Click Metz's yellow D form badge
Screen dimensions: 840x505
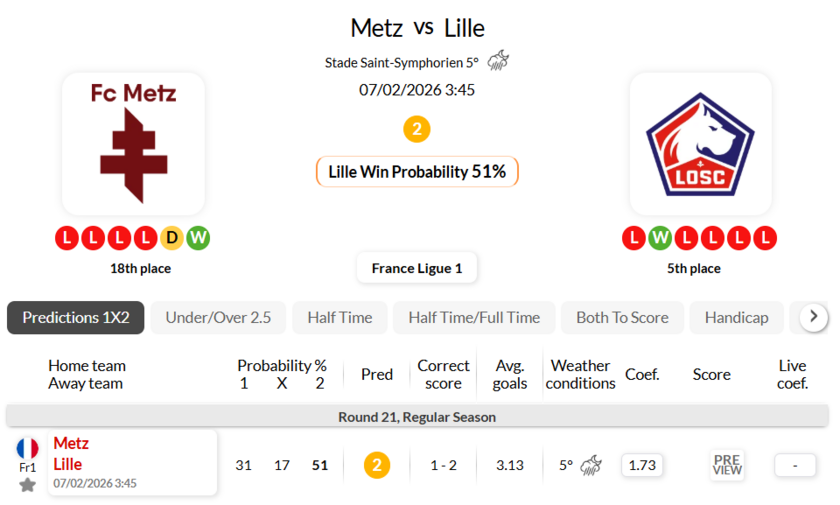(172, 238)
